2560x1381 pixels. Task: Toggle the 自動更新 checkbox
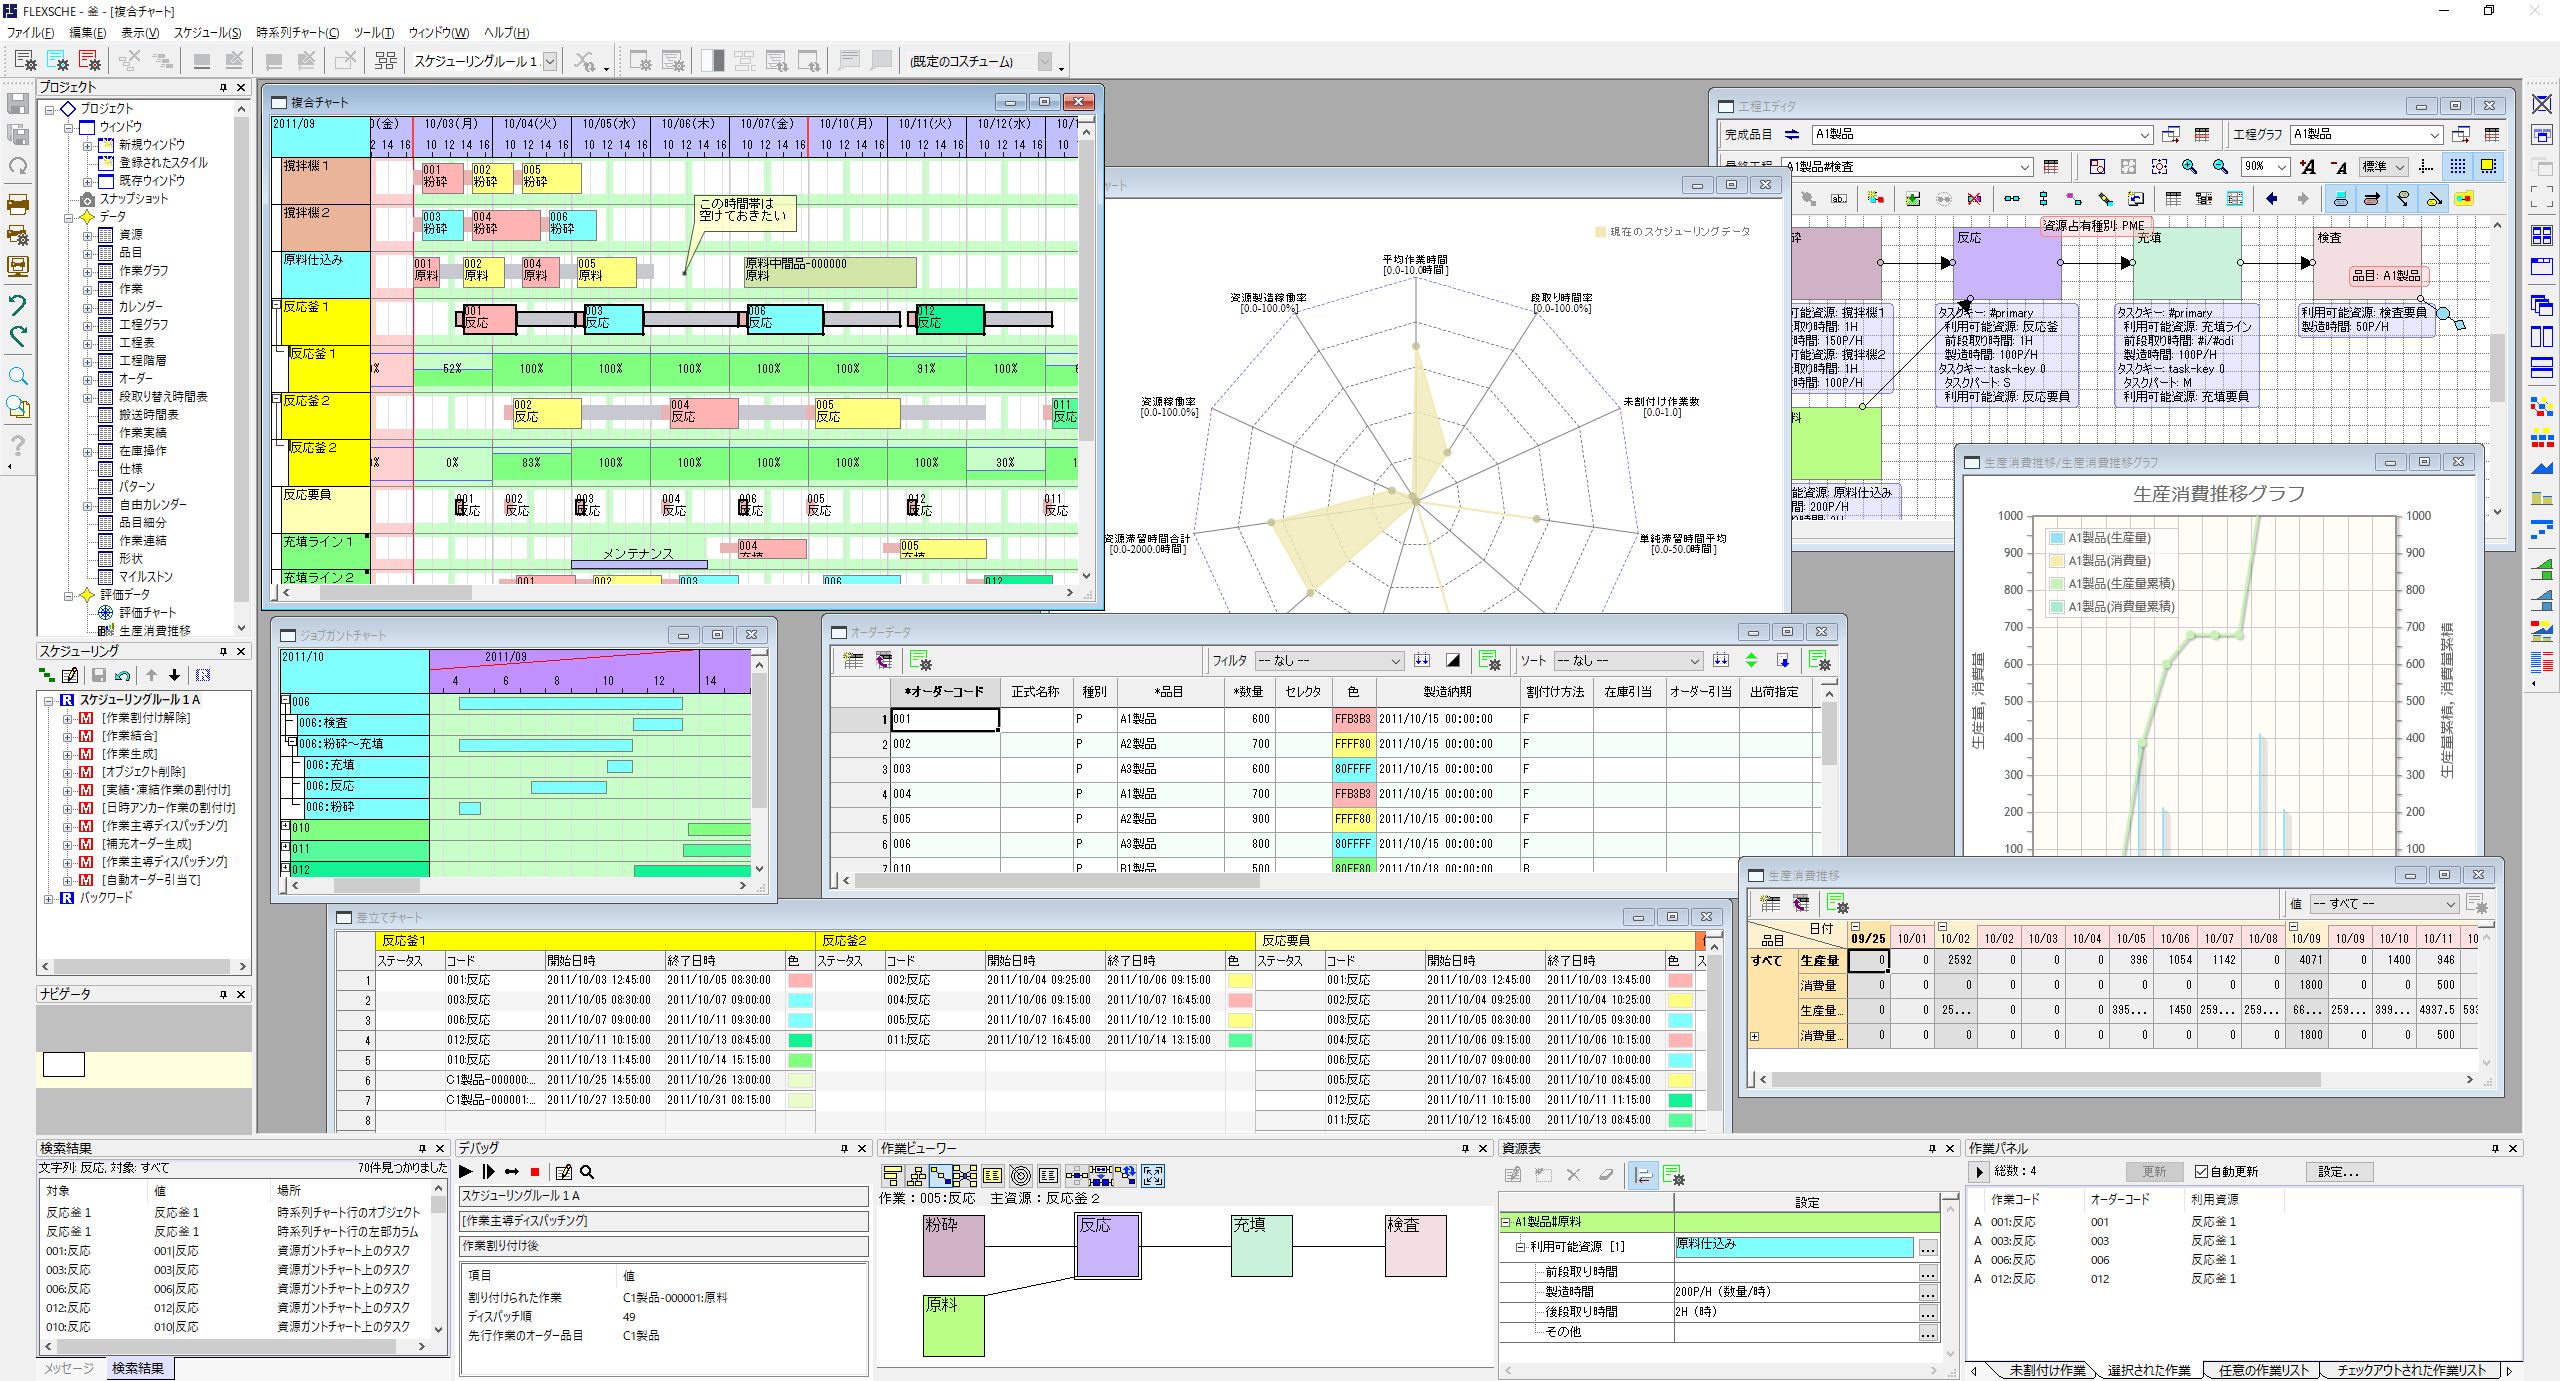(x=2201, y=1171)
